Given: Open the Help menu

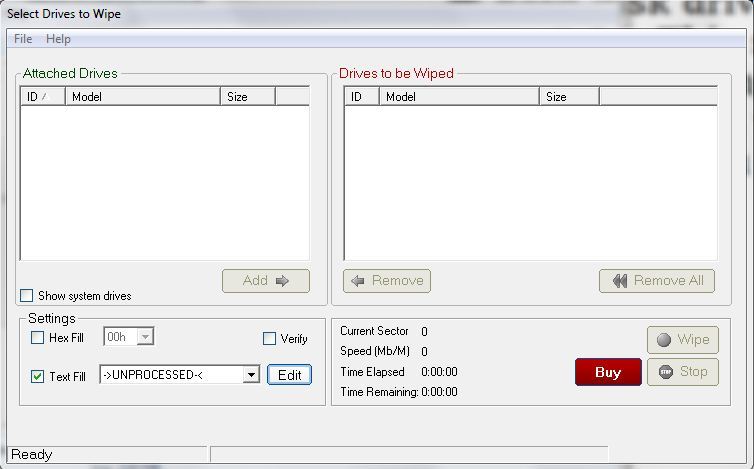Looking at the screenshot, I should click(58, 39).
